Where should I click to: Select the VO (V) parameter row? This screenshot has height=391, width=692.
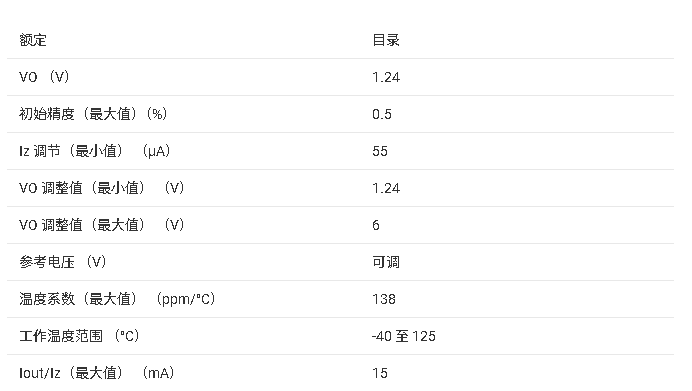click(x=340, y=77)
